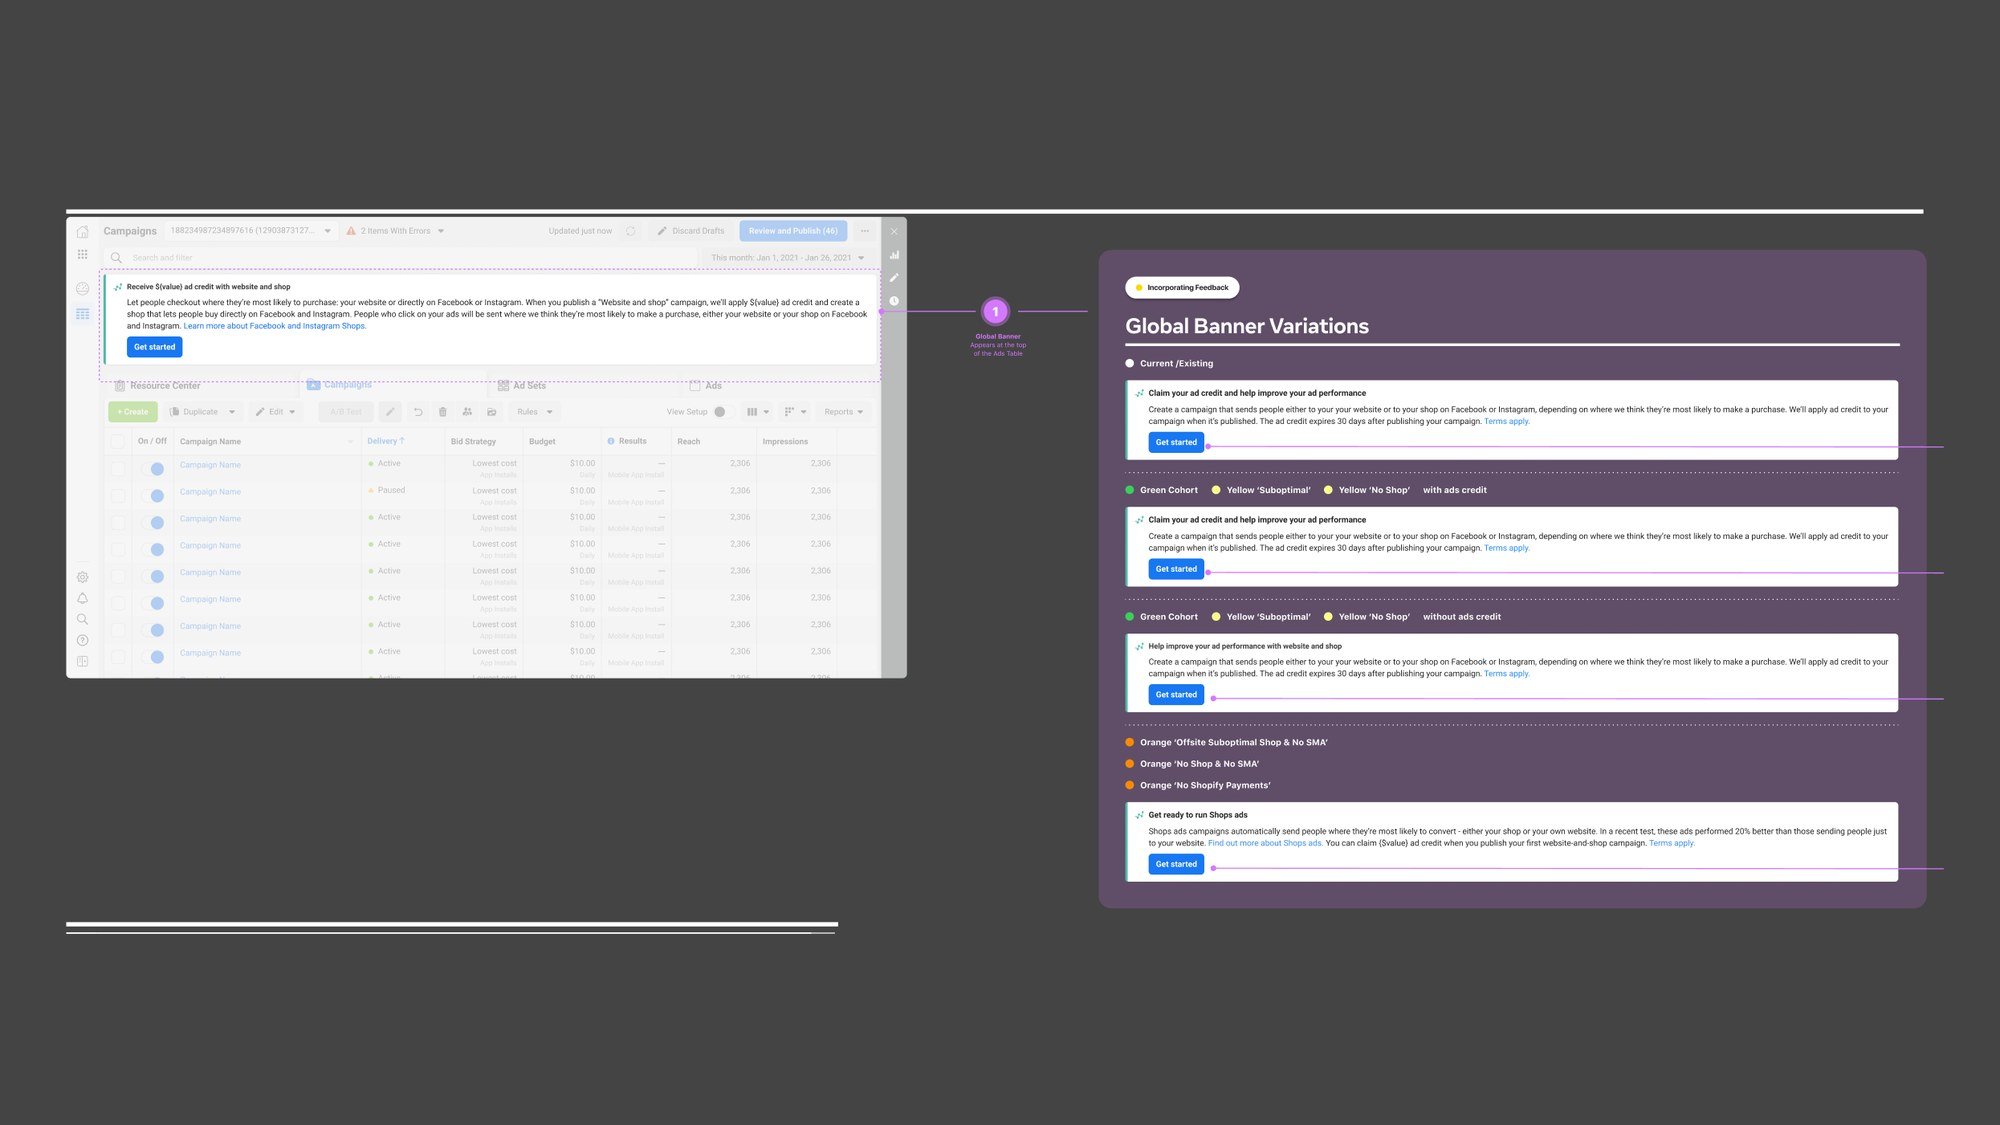The height and width of the screenshot is (1125, 2000).
Task: Click the search magnifier in left sidebar
Action: [82, 619]
